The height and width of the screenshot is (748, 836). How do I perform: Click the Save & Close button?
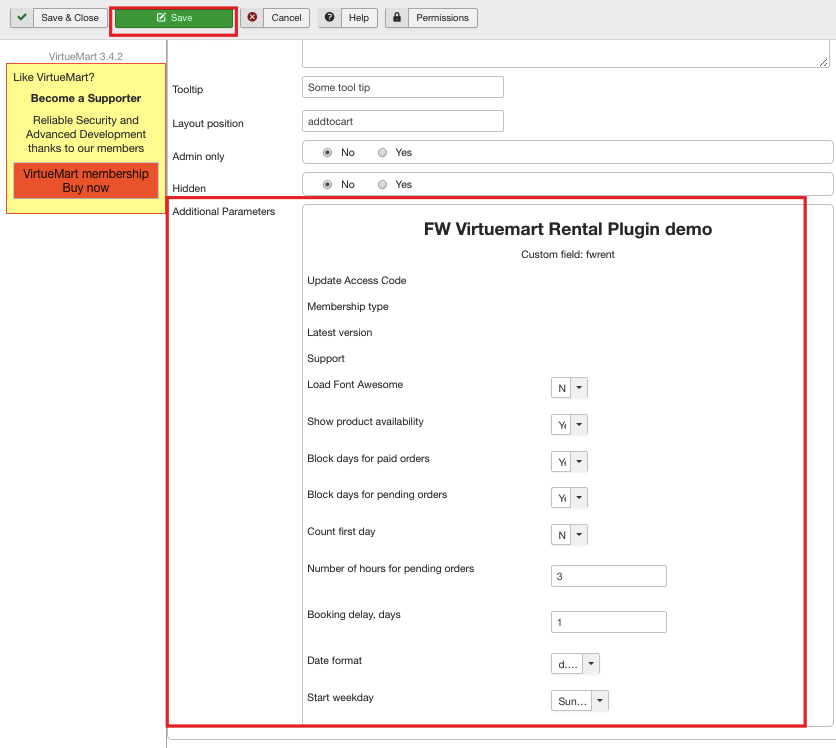59,18
